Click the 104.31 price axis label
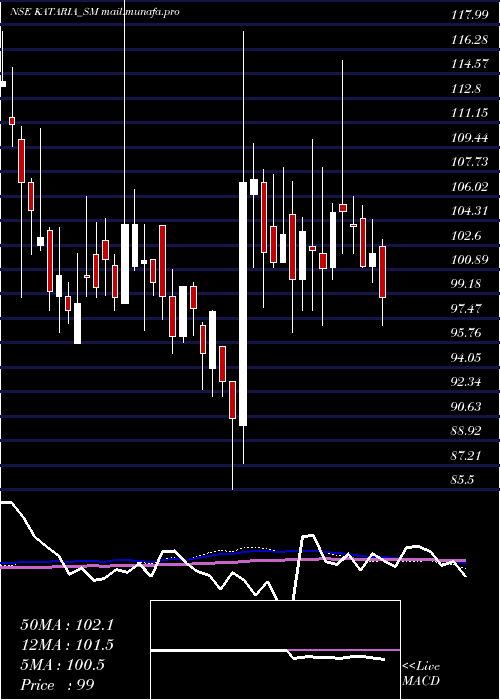Viewport: 500px width, 700px height. (x=470, y=211)
